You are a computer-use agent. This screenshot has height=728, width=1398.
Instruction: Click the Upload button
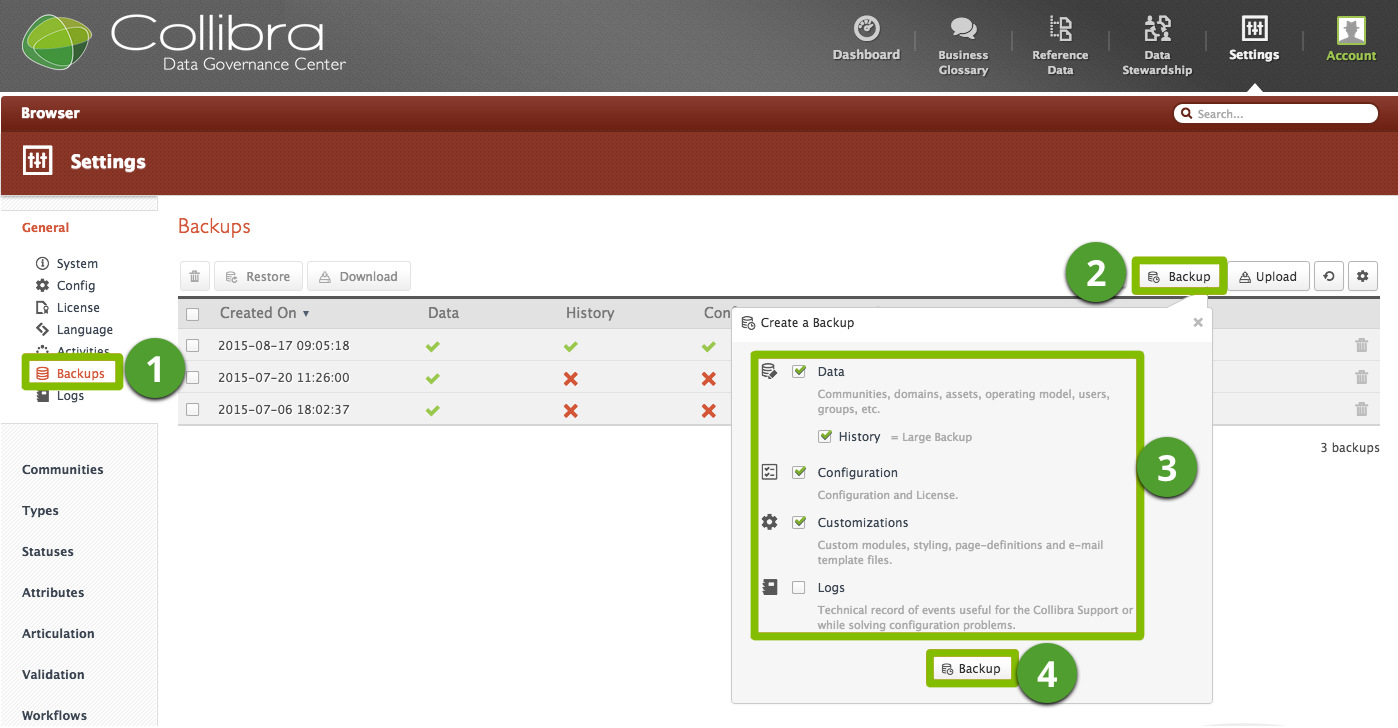point(1267,277)
